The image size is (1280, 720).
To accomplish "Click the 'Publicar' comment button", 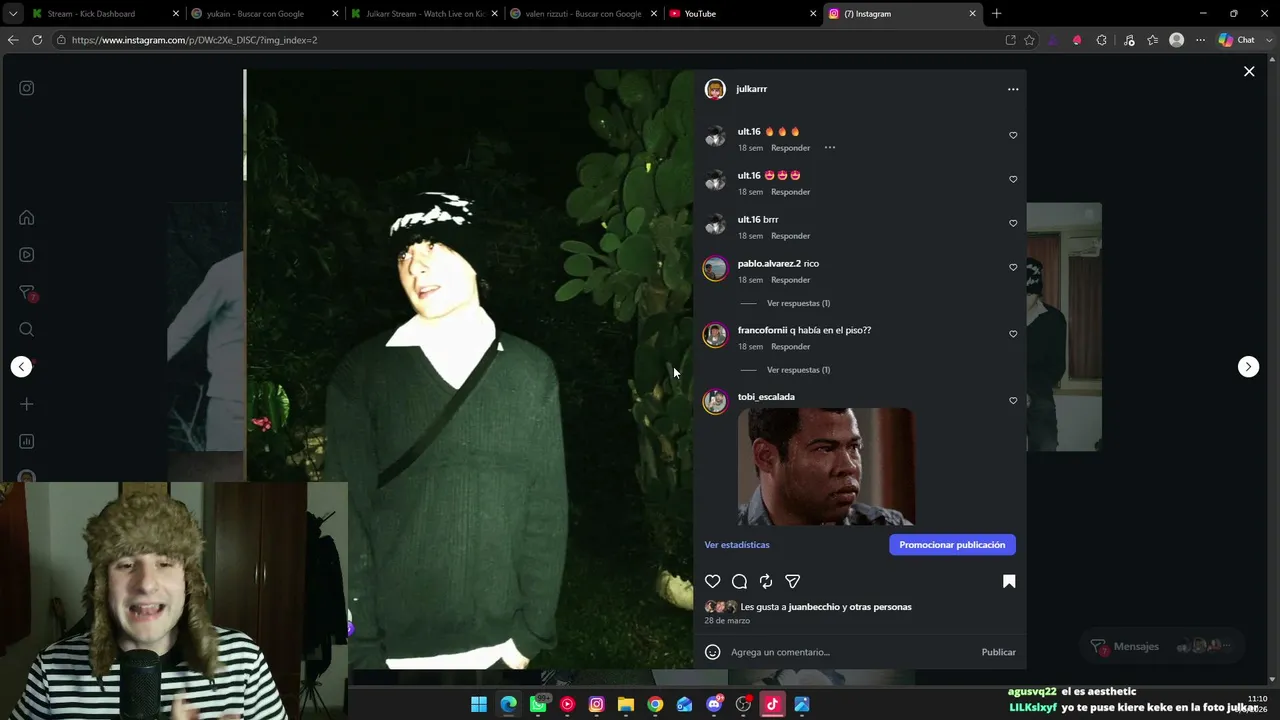I will pos(998,652).
